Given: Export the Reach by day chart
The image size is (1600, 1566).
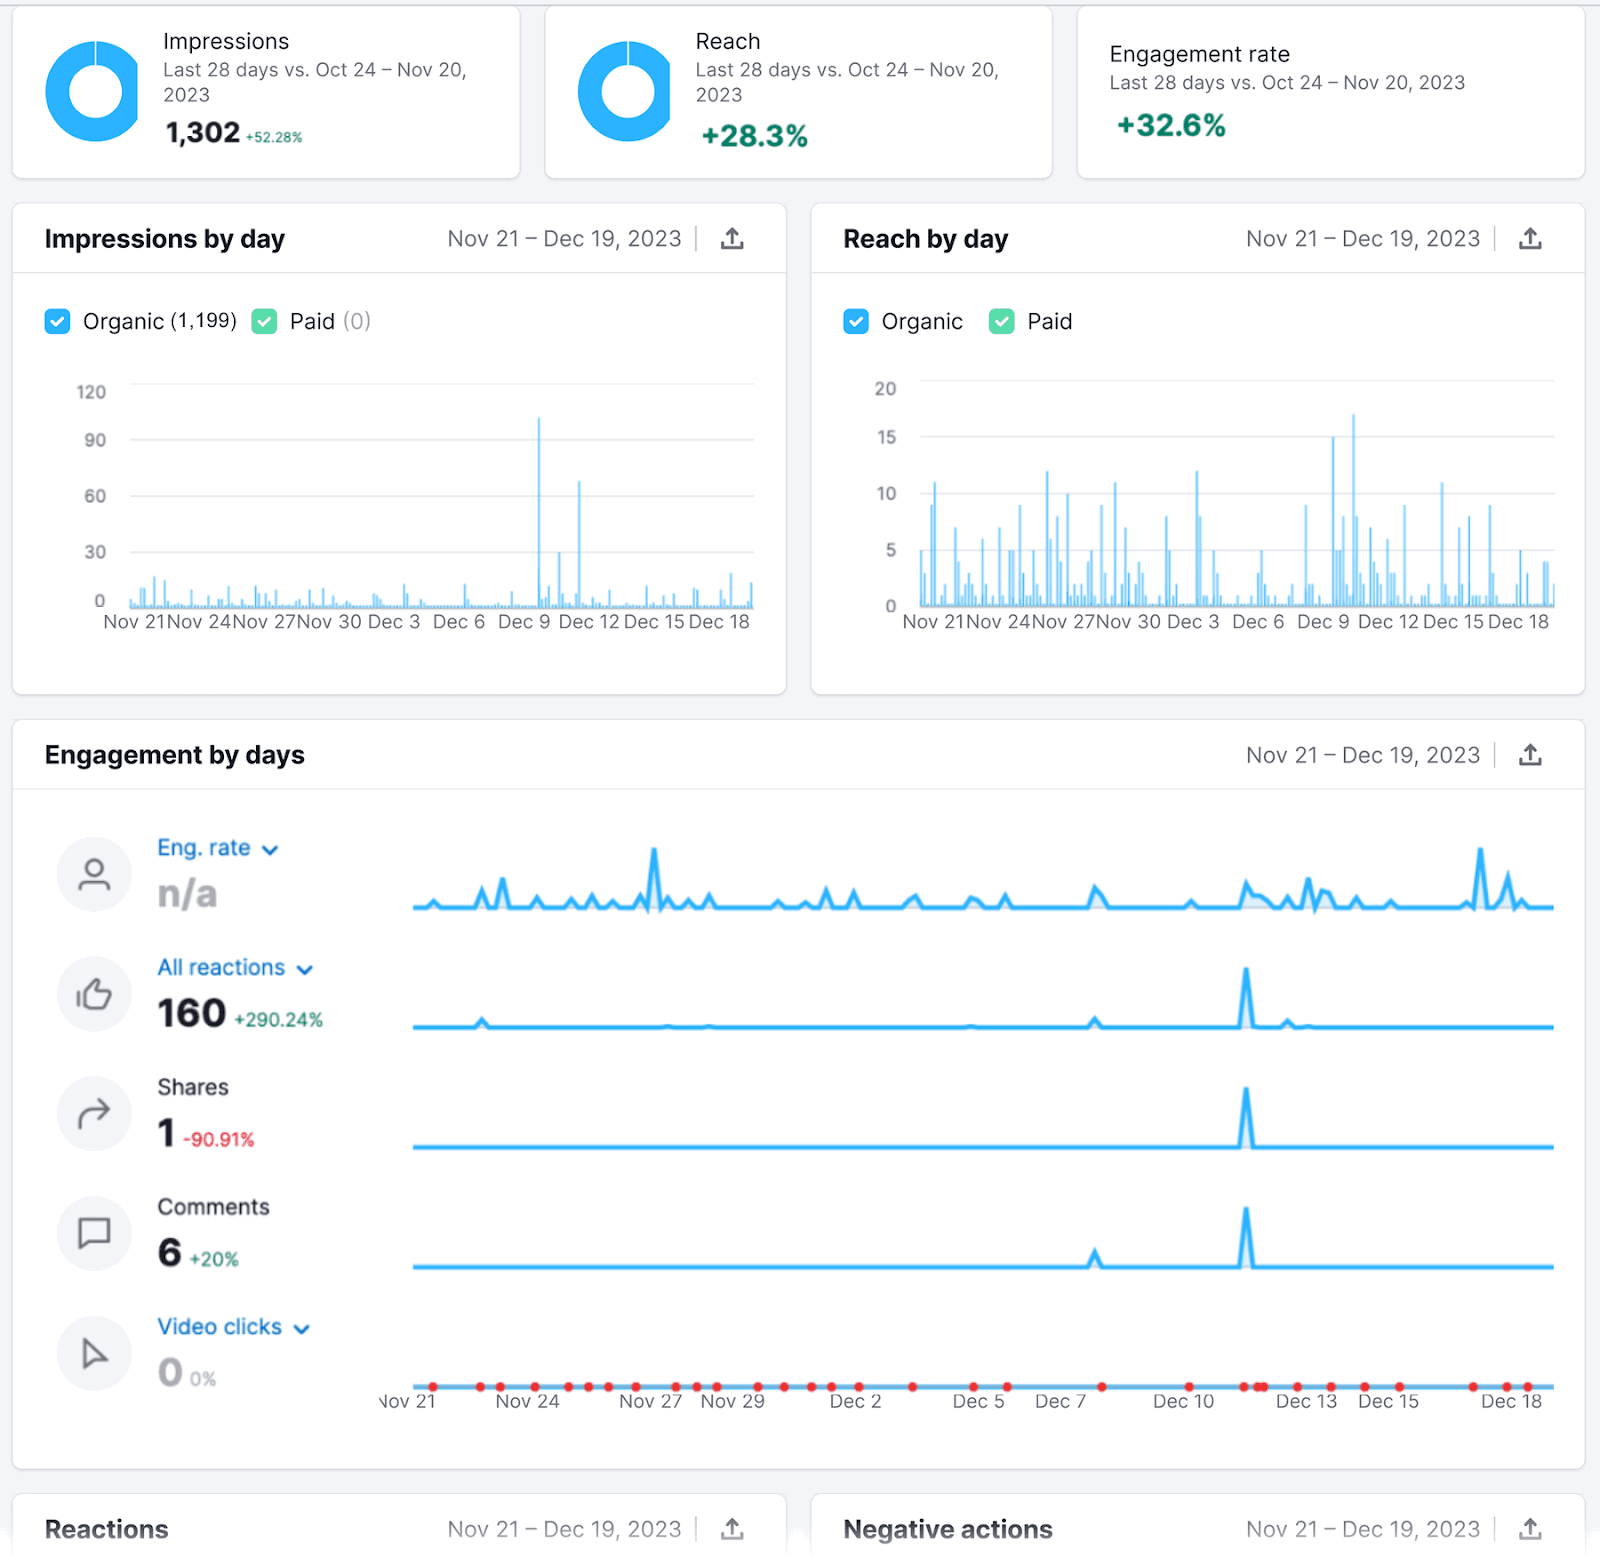Looking at the screenshot, I should (x=1530, y=238).
